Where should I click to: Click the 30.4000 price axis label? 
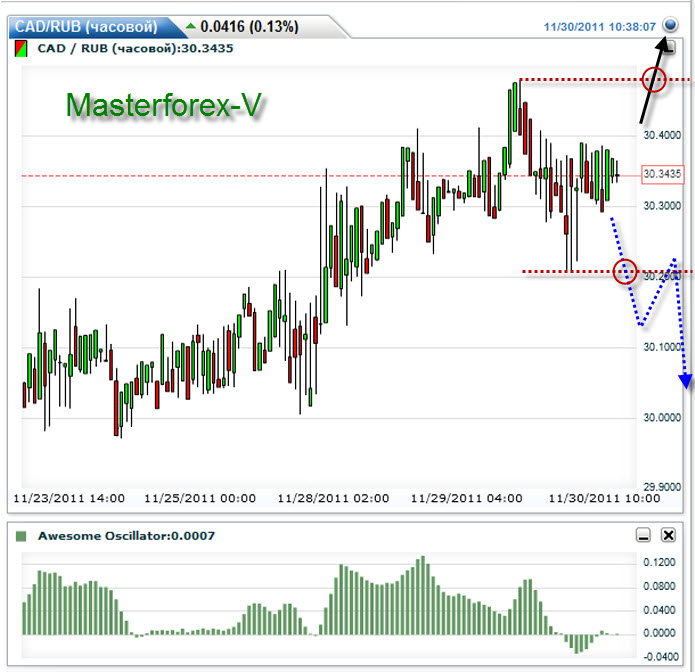pos(662,135)
